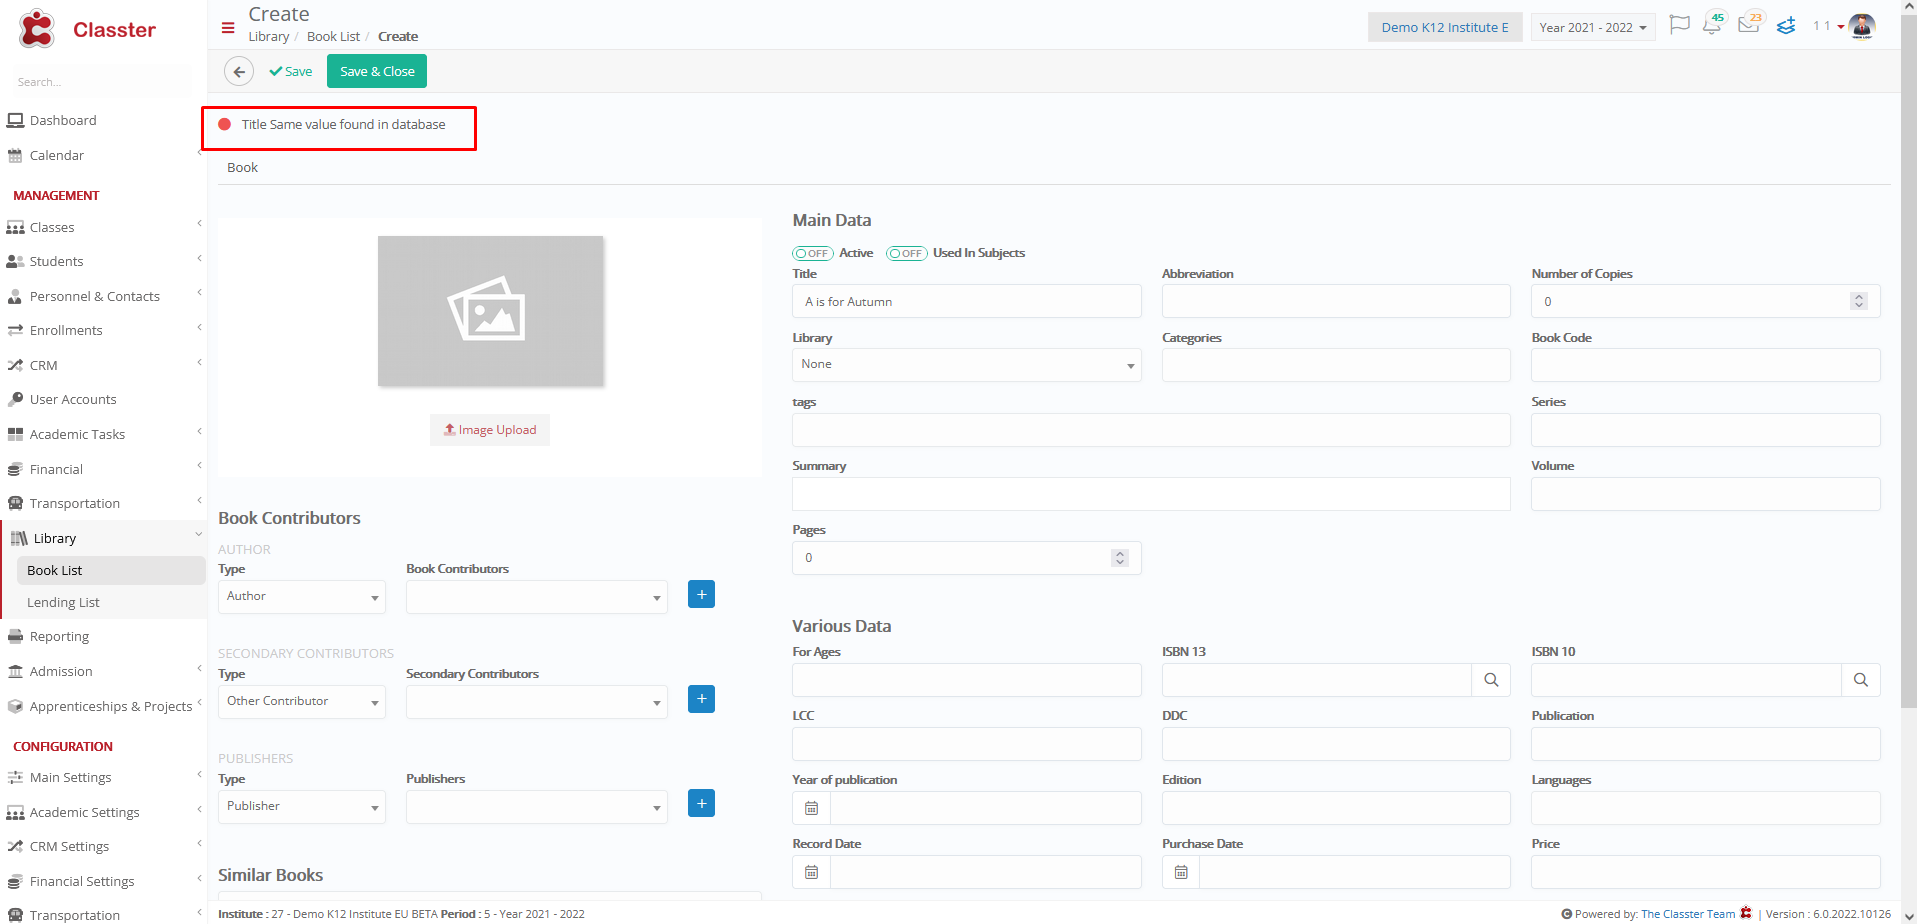Add secondary contributor with plus button

pos(702,699)
